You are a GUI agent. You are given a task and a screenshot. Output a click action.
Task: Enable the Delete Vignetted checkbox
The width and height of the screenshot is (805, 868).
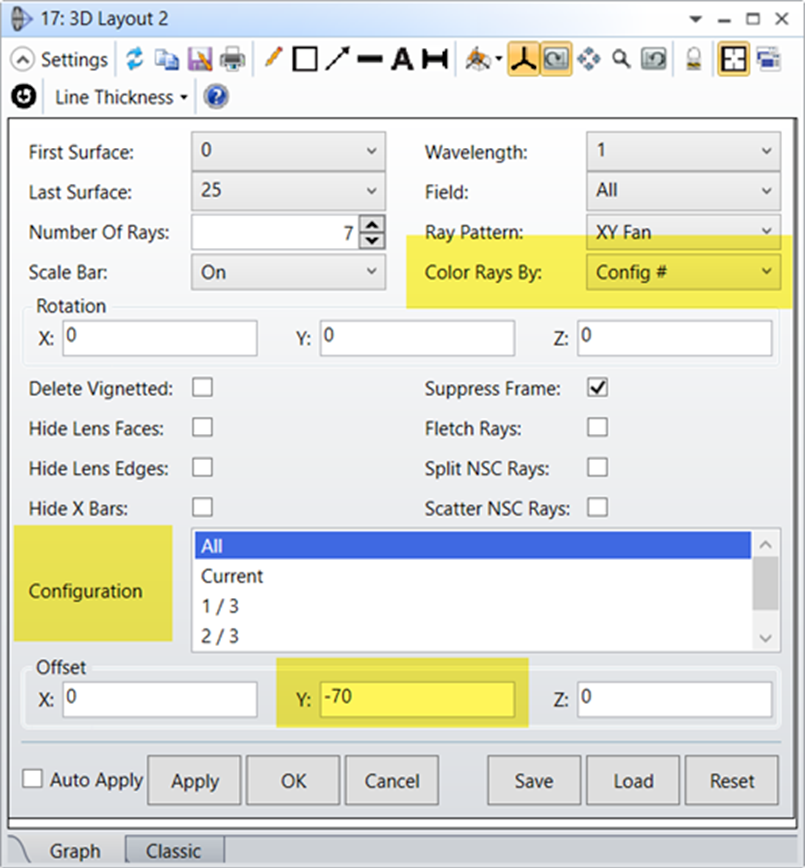tap(202, 388)
